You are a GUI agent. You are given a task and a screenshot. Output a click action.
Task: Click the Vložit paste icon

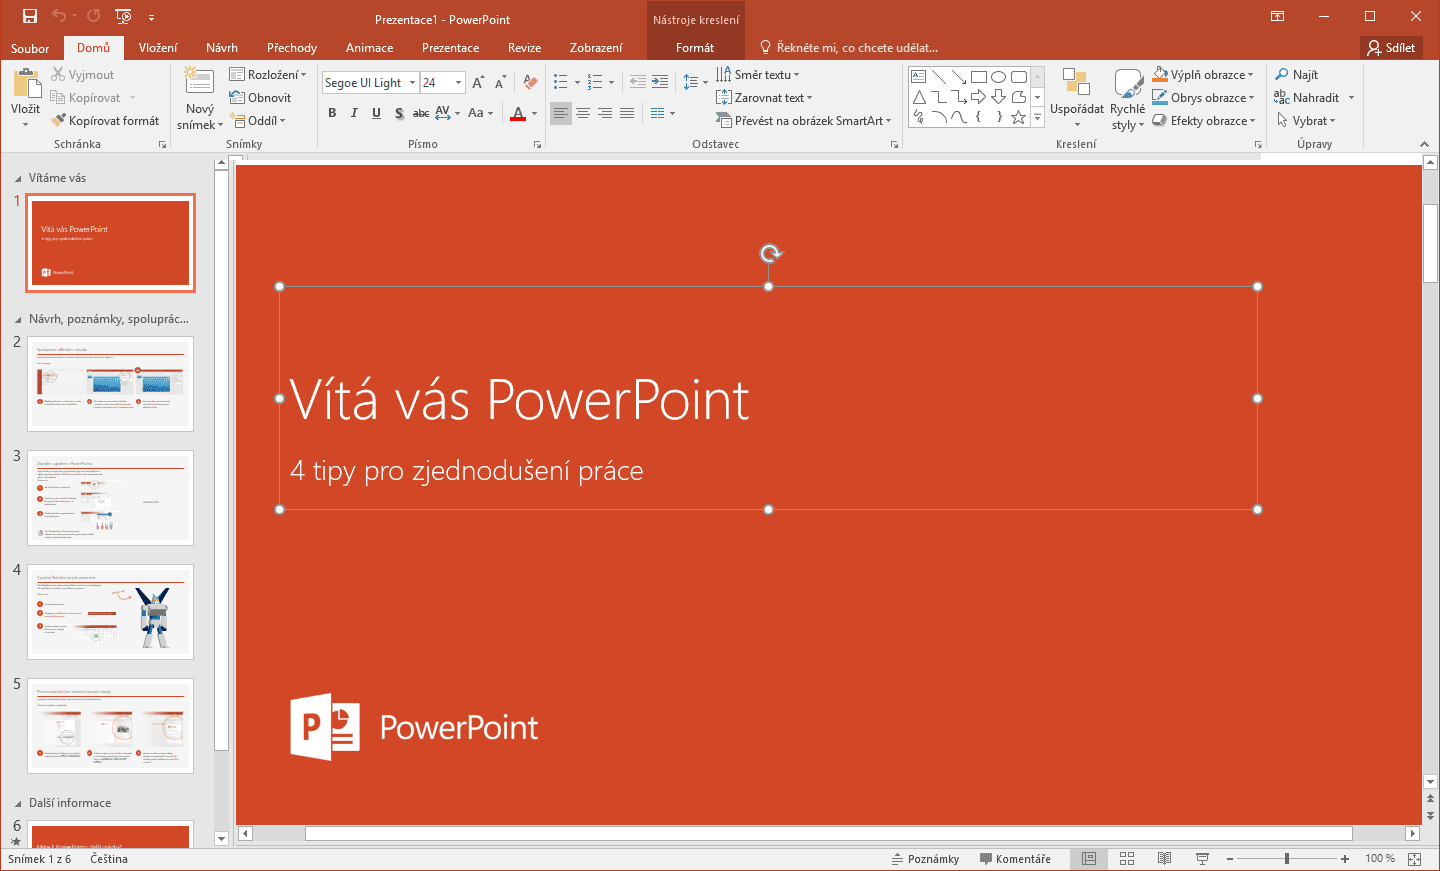(25, 85)
